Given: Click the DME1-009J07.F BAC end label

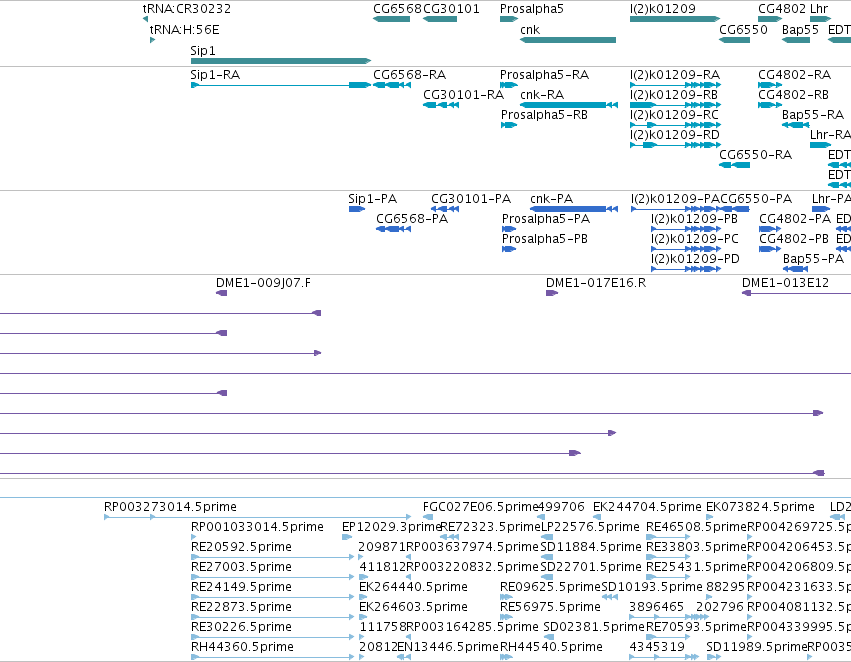Looking at the screenshot, I should (263, 283).
